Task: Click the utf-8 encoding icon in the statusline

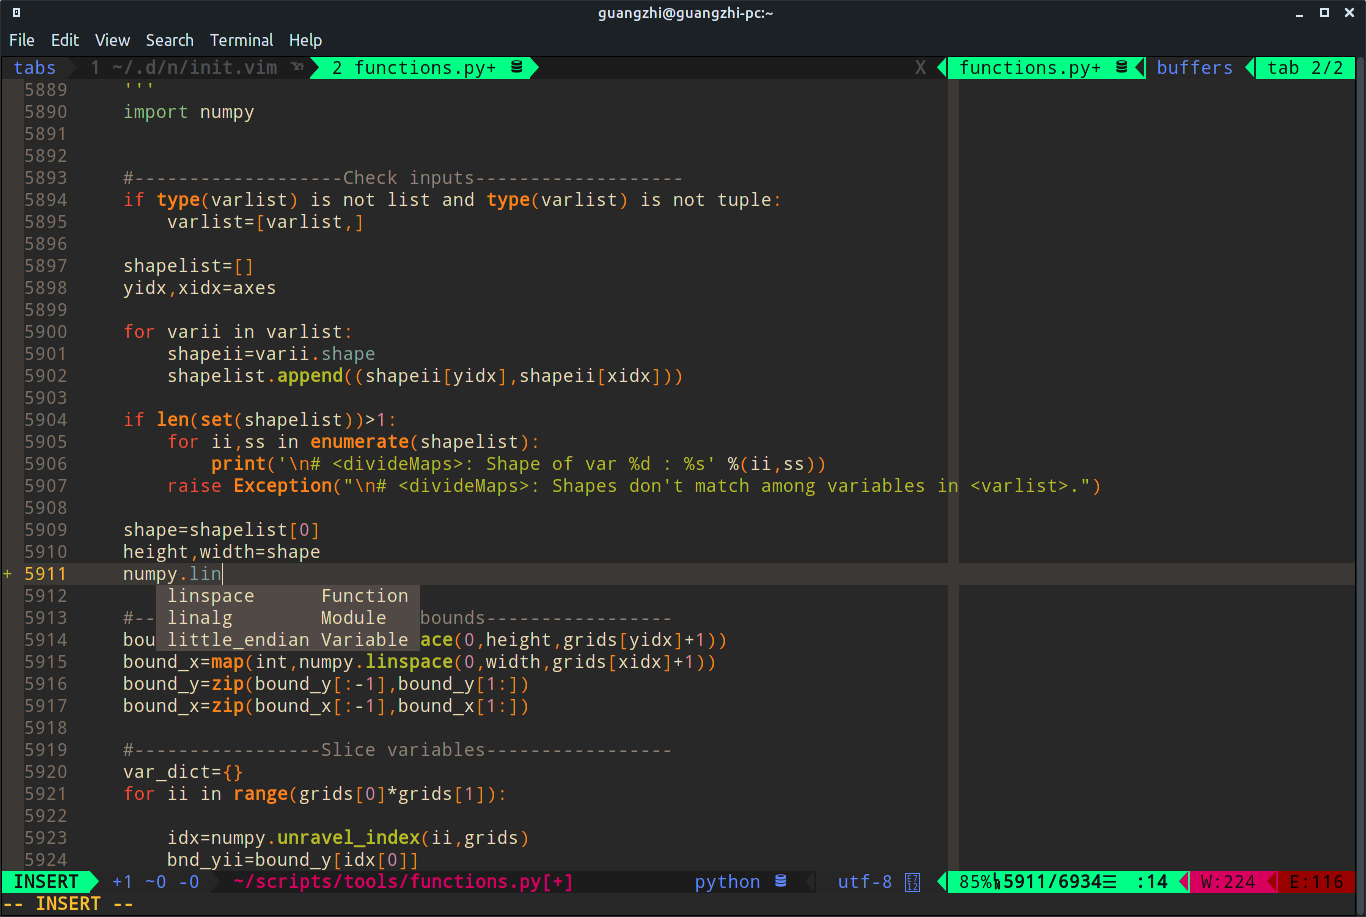Action: tap(912, 881)
